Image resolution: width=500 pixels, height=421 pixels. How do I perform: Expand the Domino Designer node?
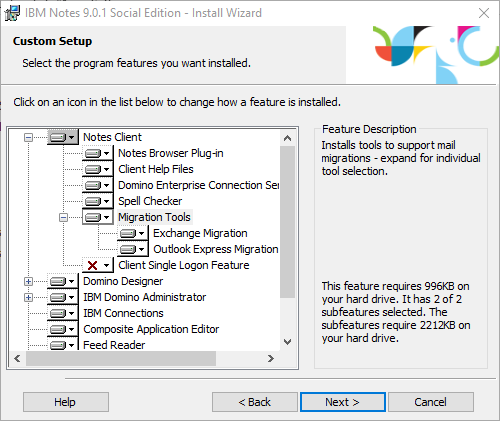point(29,281)
